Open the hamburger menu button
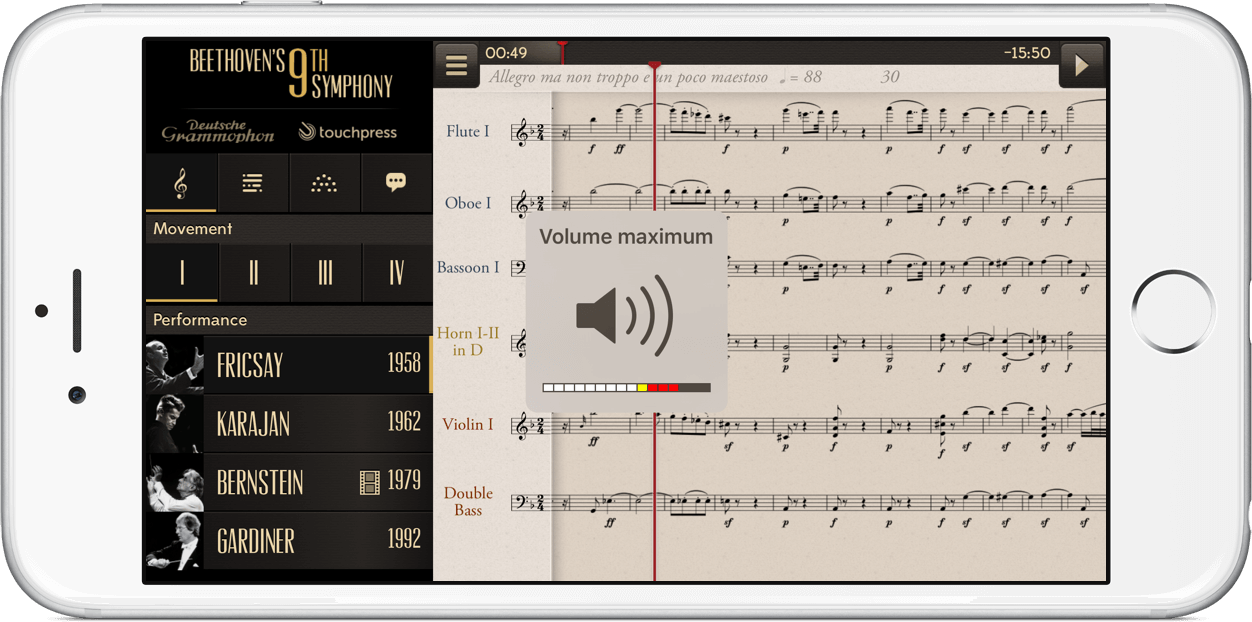Viewport: 1252px width, 622px height. pyautogui.click(x=457, y=66)
